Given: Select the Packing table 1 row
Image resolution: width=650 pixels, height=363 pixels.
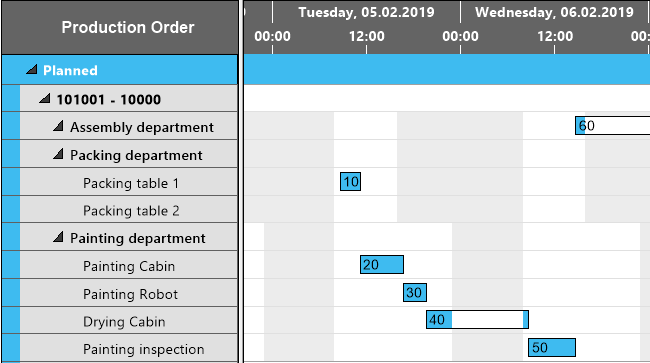Looking at the screenshot, I should coord(129,182).
